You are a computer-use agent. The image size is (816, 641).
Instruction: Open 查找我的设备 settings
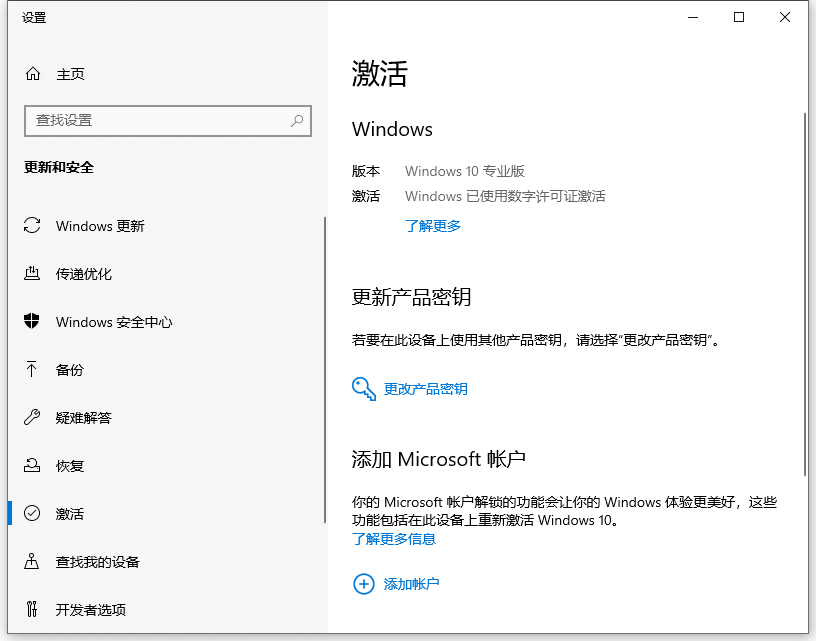pyautogui.click(x=98, y=562)
